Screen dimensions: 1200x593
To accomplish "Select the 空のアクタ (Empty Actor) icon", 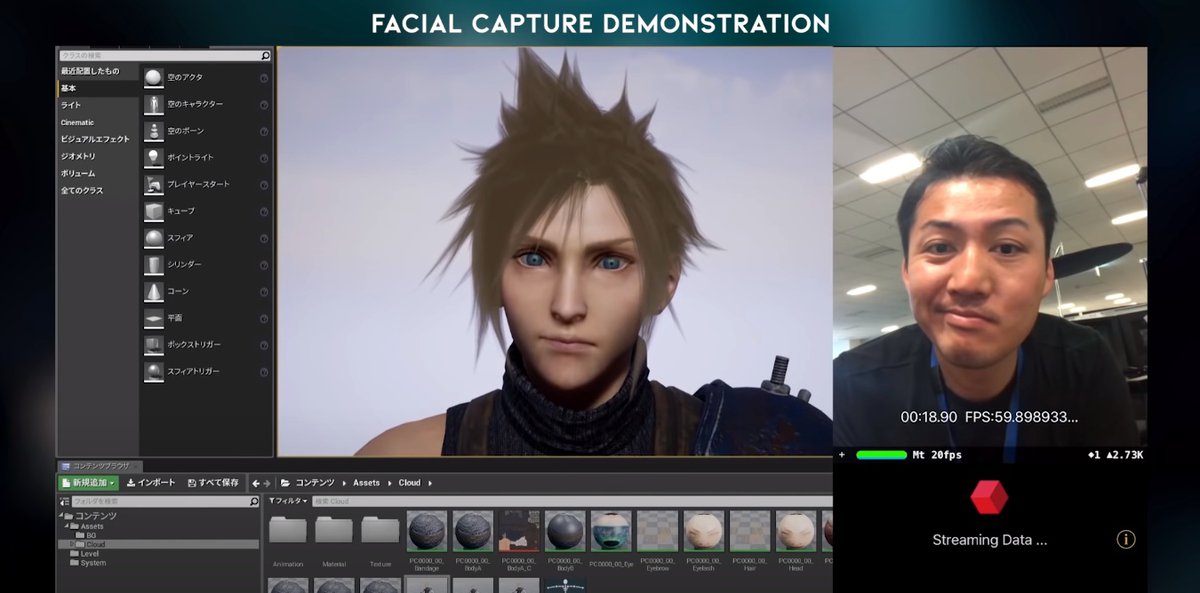I will (x=153, y=78).
